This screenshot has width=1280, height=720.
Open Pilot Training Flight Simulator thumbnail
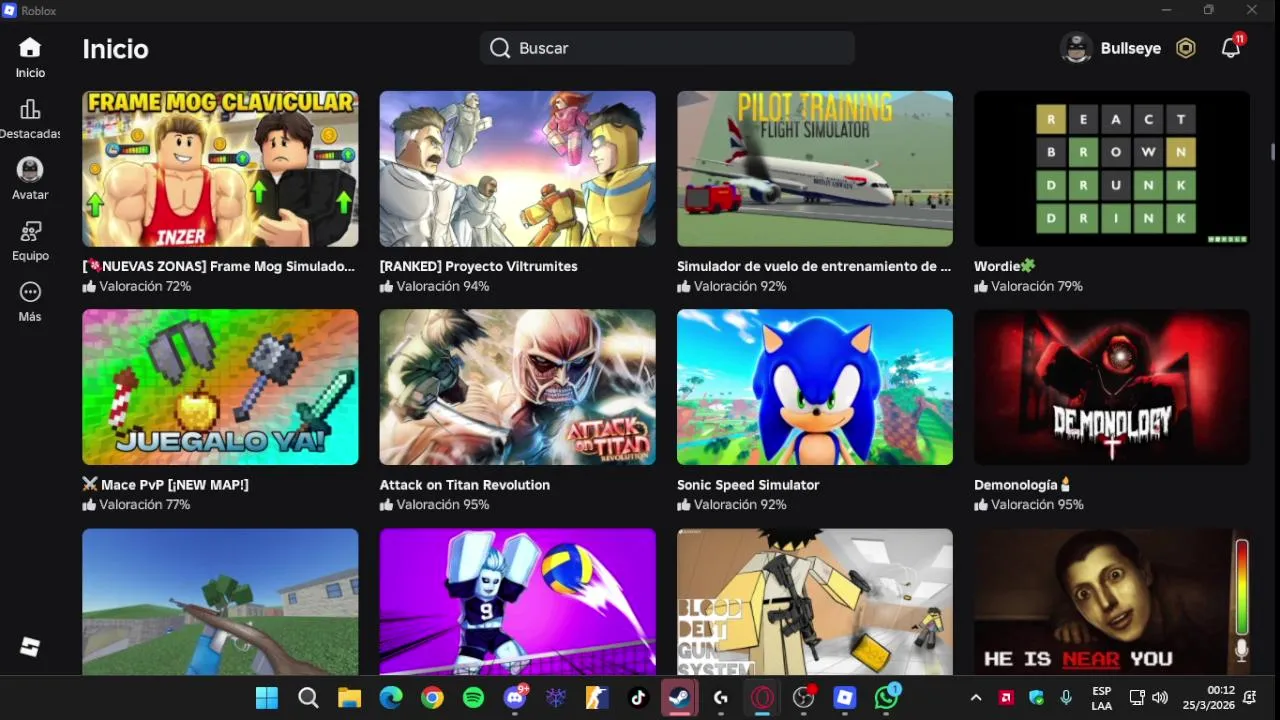tap(815, 169)
